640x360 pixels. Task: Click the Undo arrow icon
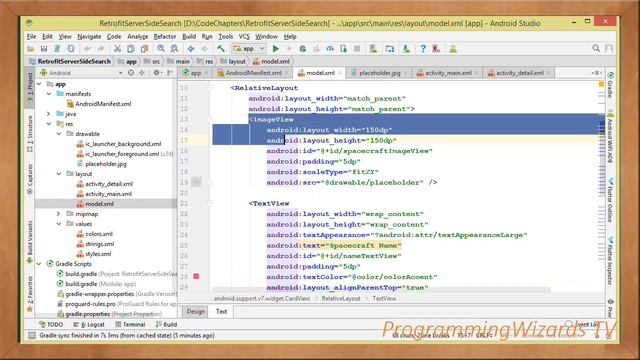click(87, 49)
